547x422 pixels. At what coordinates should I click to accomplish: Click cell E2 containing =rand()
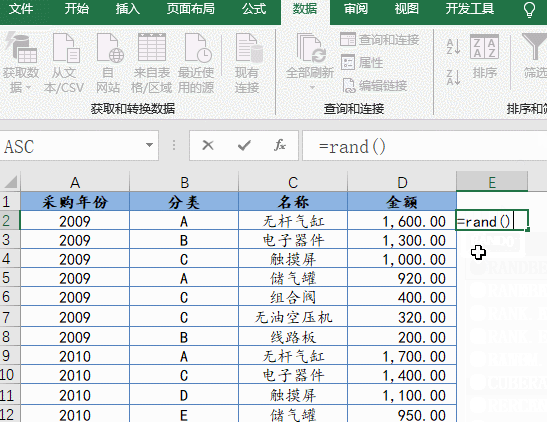492,220
